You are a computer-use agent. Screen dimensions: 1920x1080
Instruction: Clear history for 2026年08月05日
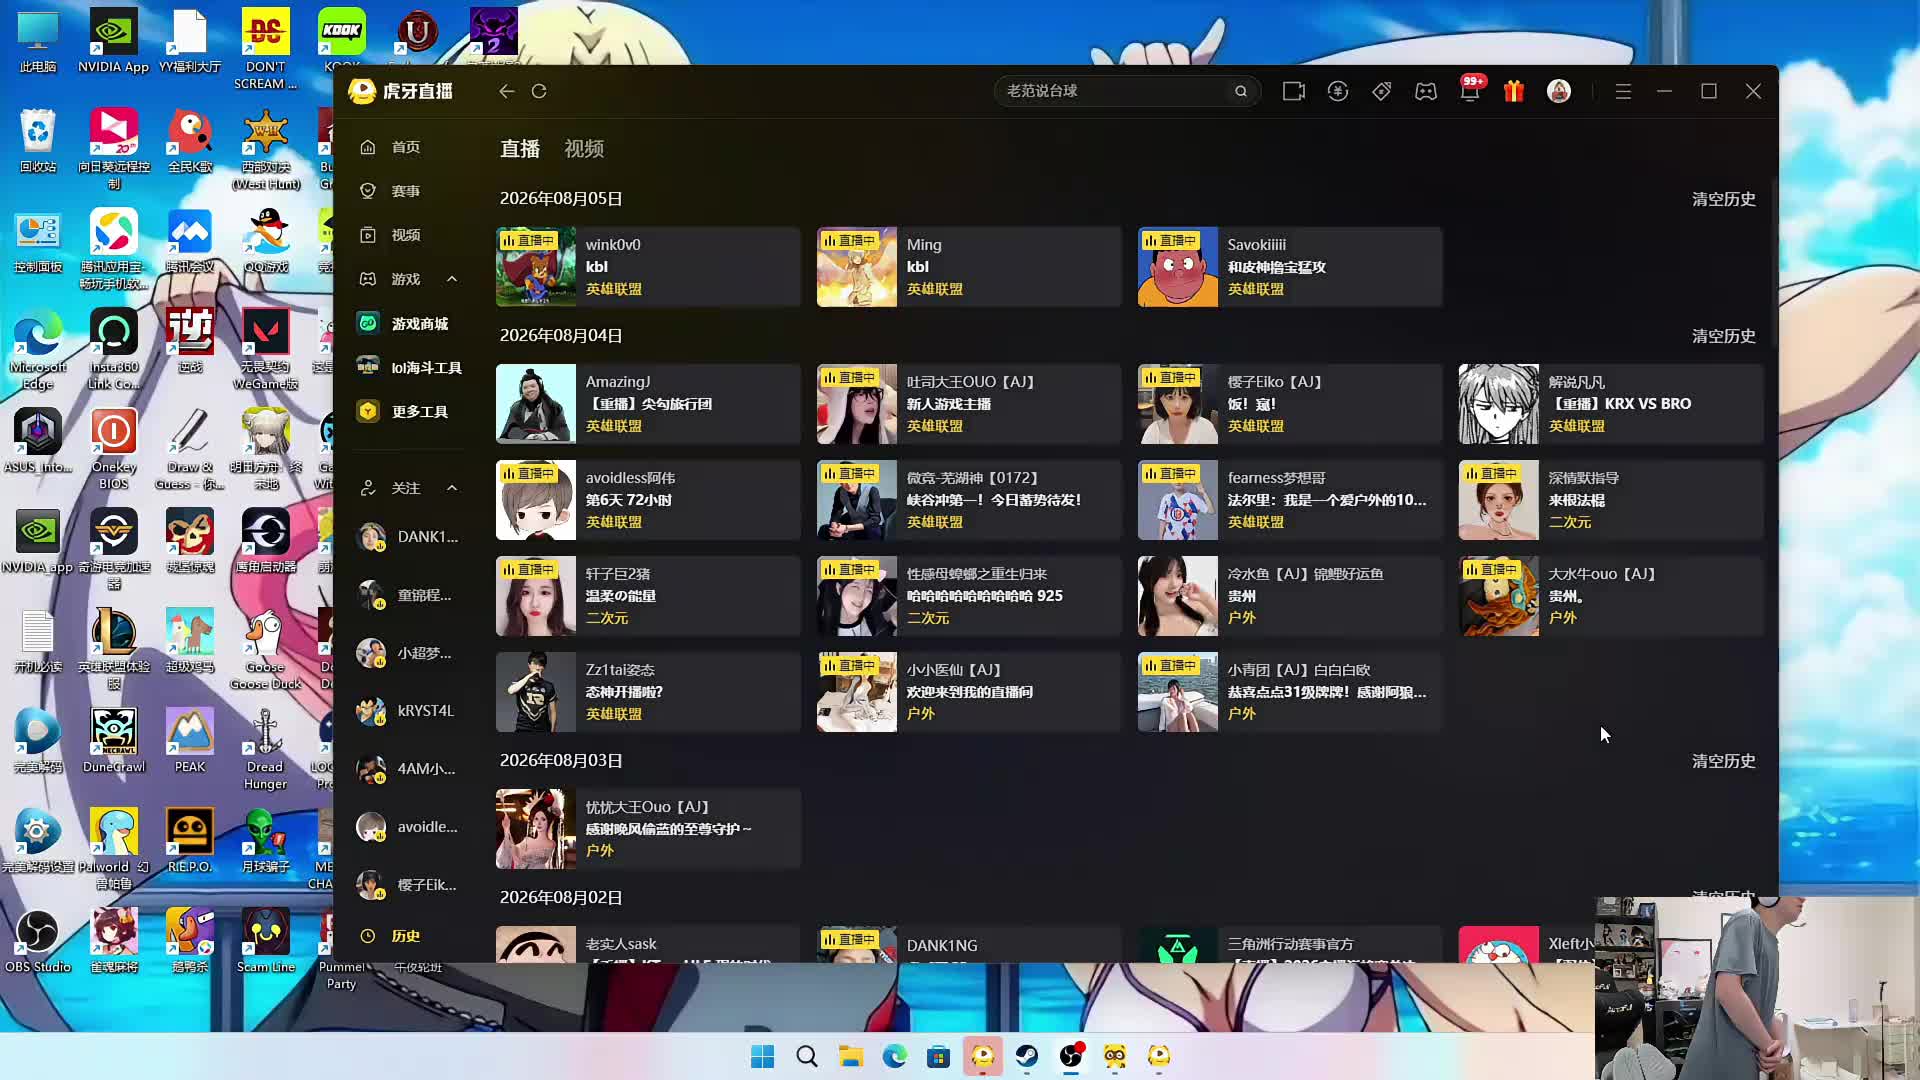click(1723, 199)
